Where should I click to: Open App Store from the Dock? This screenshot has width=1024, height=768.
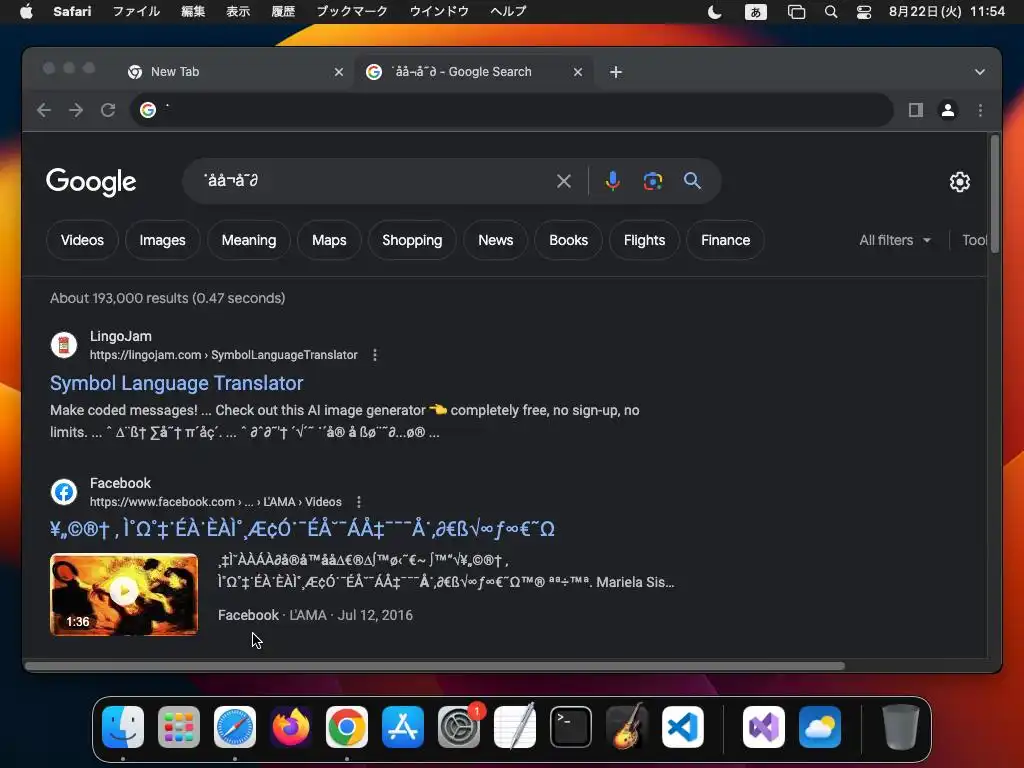[x=403, y=727]
